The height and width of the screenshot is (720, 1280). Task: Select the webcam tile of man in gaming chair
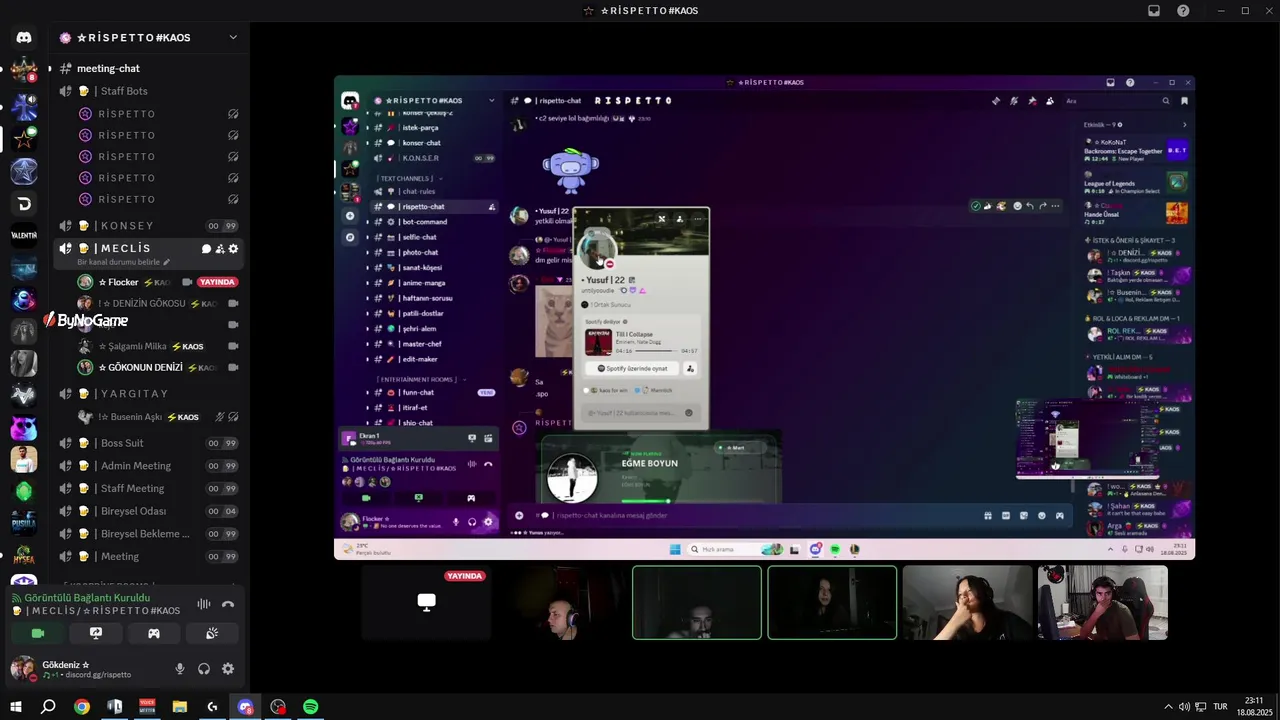1102,603
